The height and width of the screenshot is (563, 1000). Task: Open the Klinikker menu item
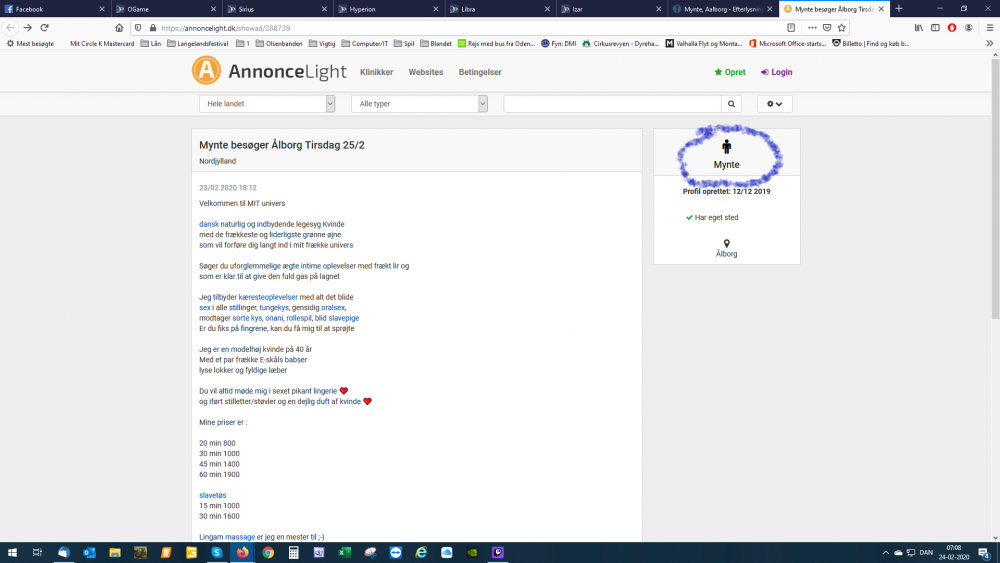(376, 72)
